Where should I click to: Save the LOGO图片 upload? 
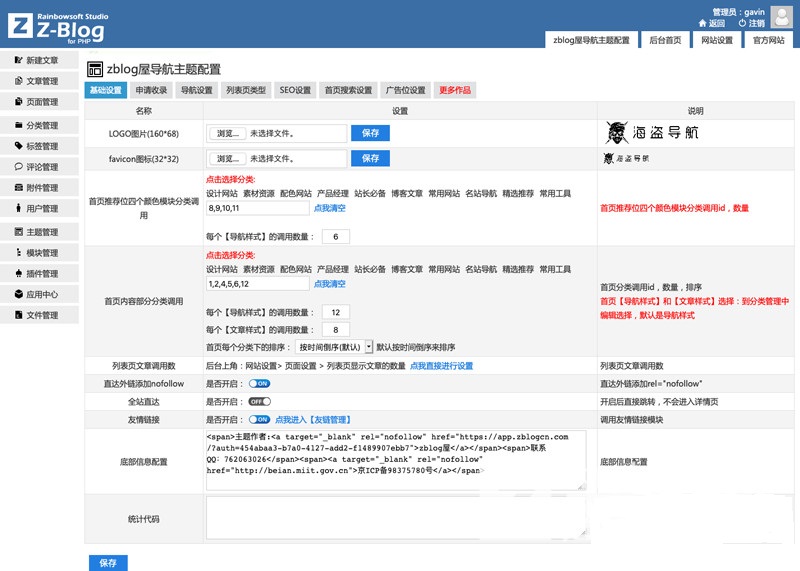[370, 133]
